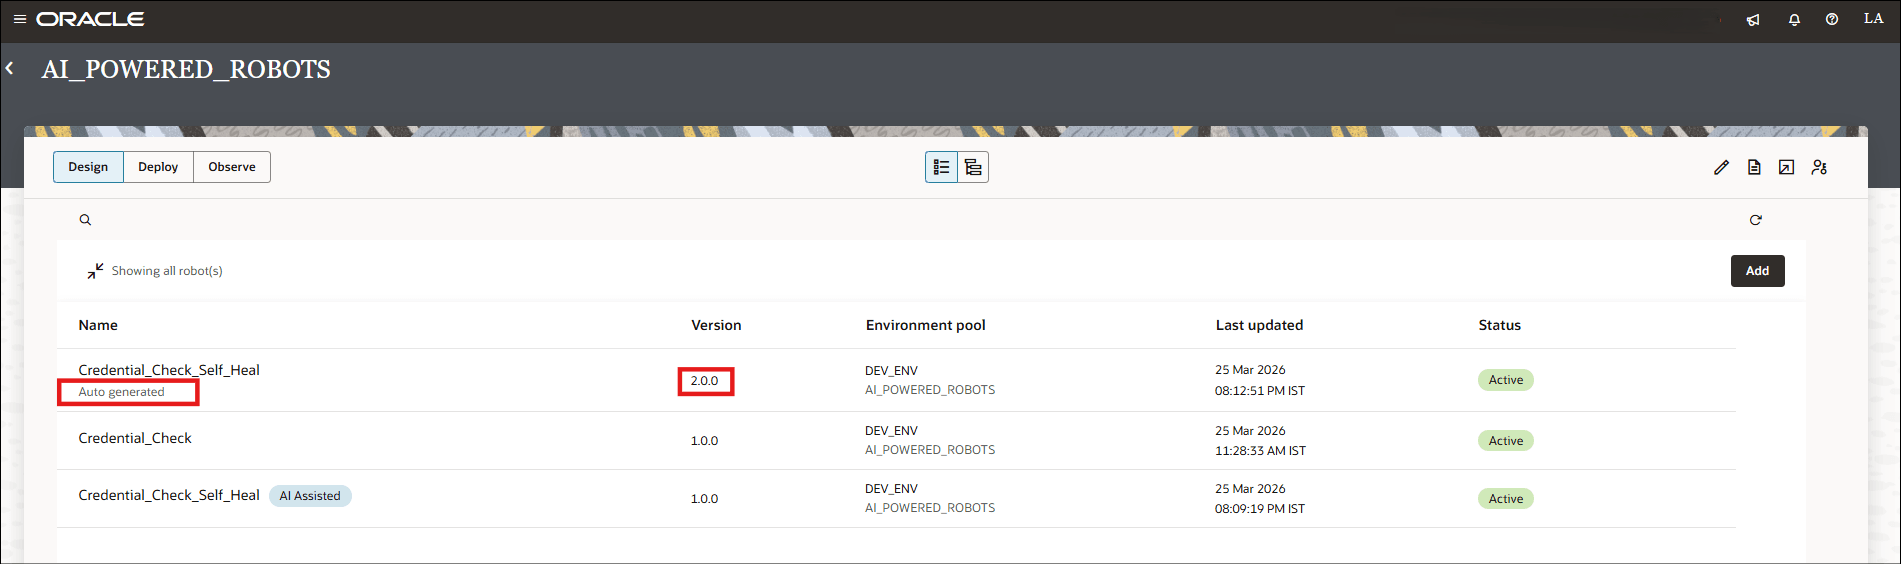The height and width of the screenshot is (564, 1901).
Task: Open the document details icon
Action: (x=1754, y=167)
